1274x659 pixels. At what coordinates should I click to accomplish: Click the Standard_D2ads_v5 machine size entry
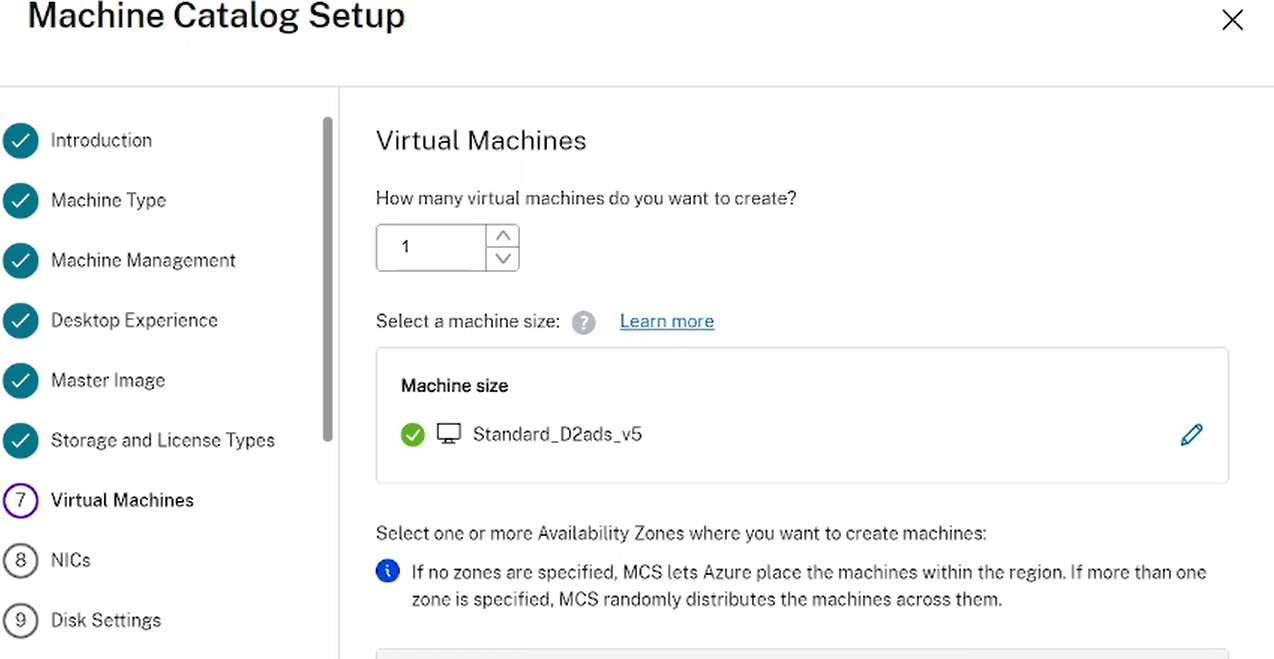pos(557,434)
